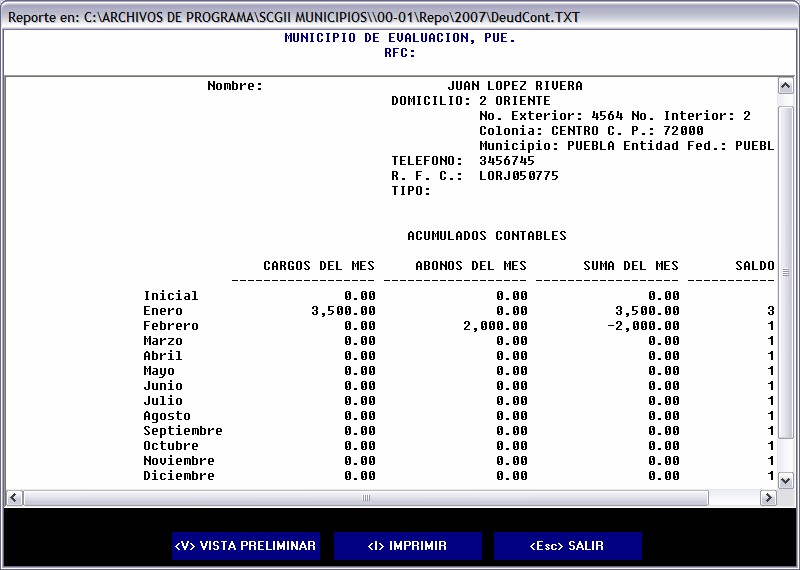Click the Enero row label

pos(163,311)
